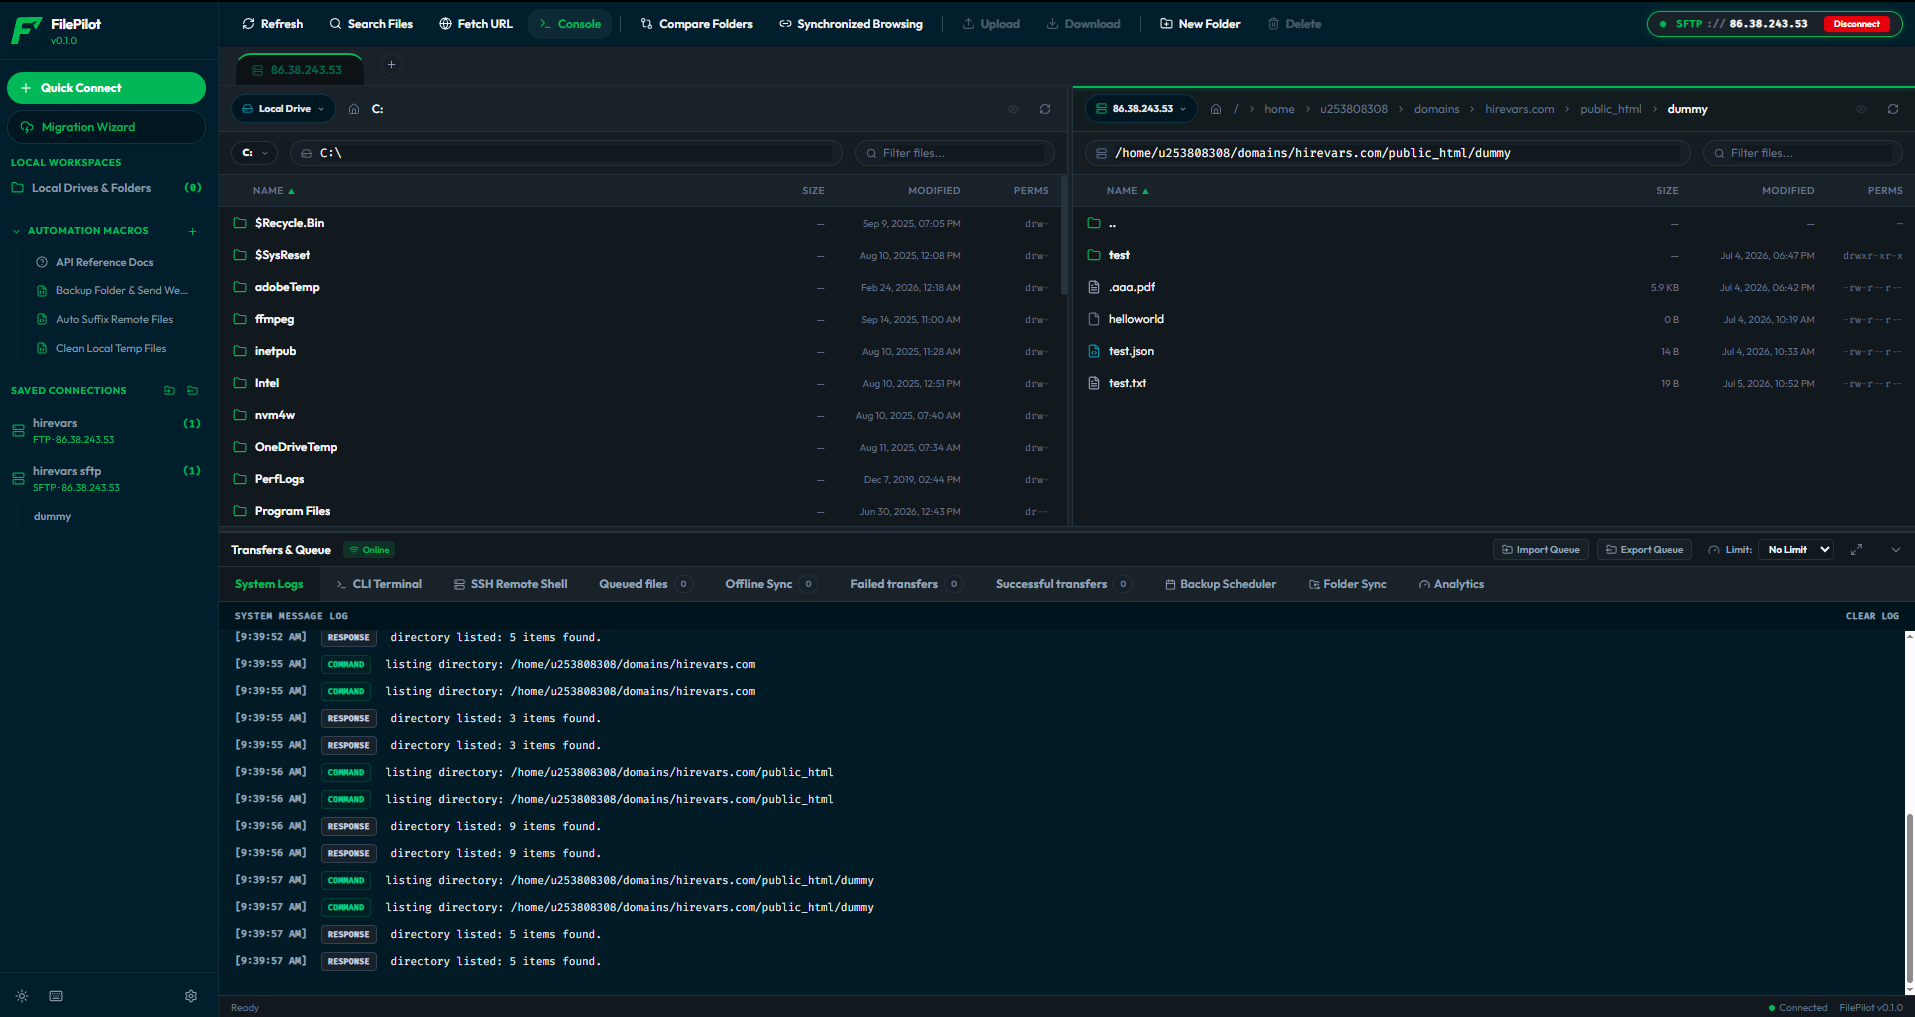Click the local path field C:\
The width and height of the screenshot is (1915, 1017).
pos(566,153)
